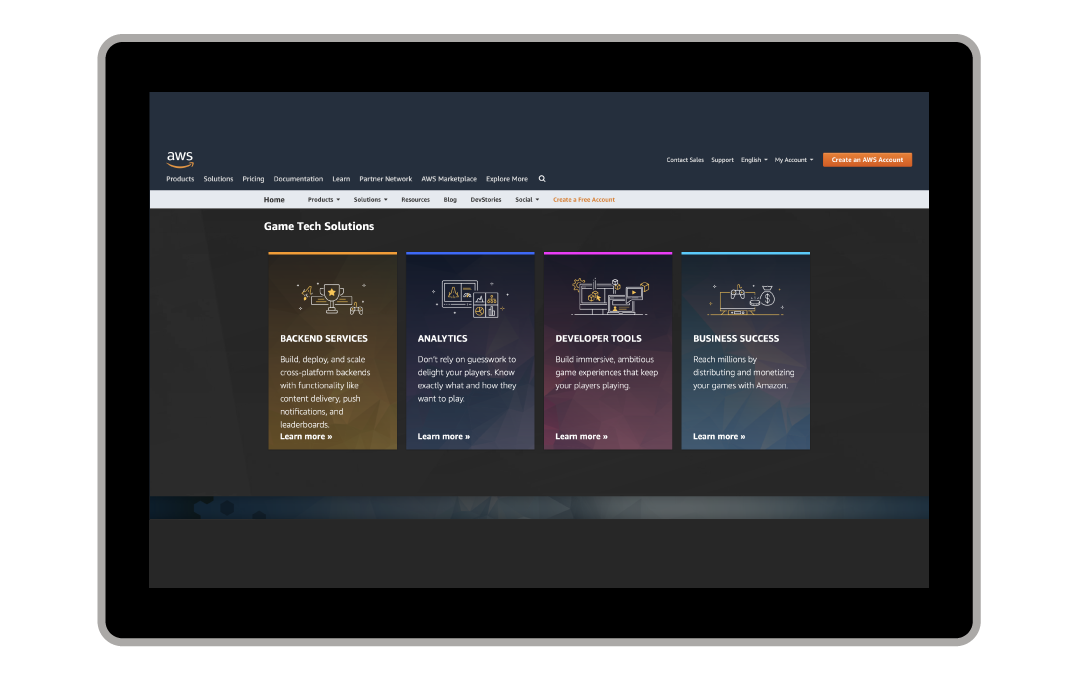Click Create an AWS Account button
This screenshot has width=1080, height=680.
pyautogui.click(x=867, y=160)
